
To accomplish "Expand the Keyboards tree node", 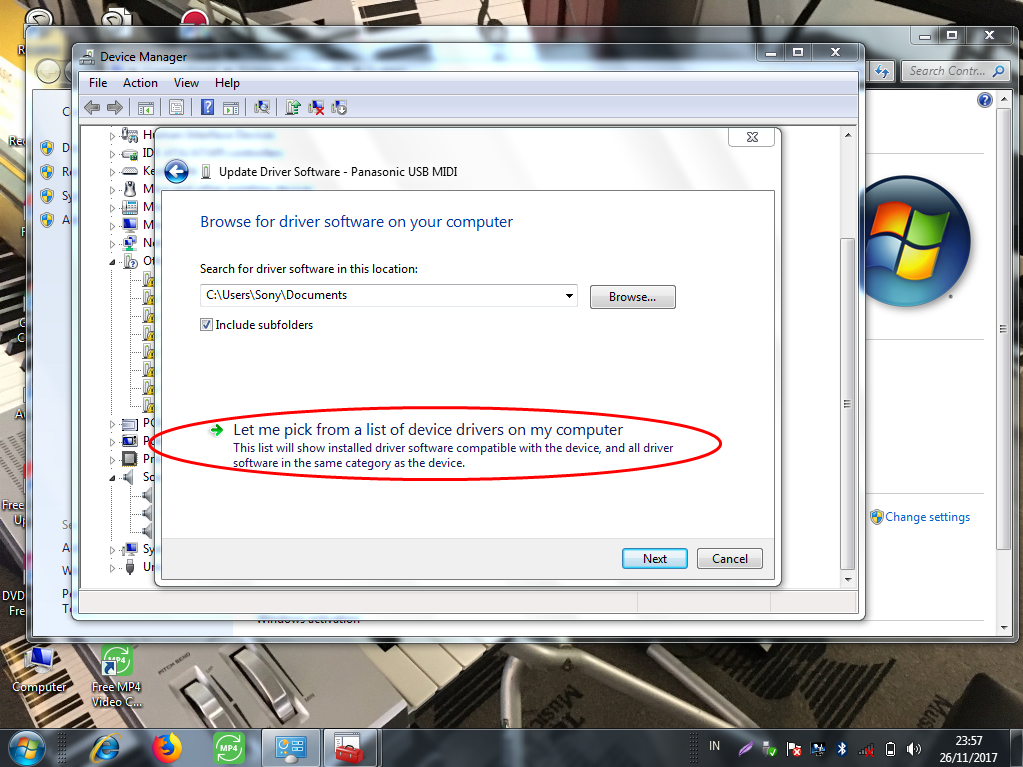I will pyautogui.click(x=112, y=172).
